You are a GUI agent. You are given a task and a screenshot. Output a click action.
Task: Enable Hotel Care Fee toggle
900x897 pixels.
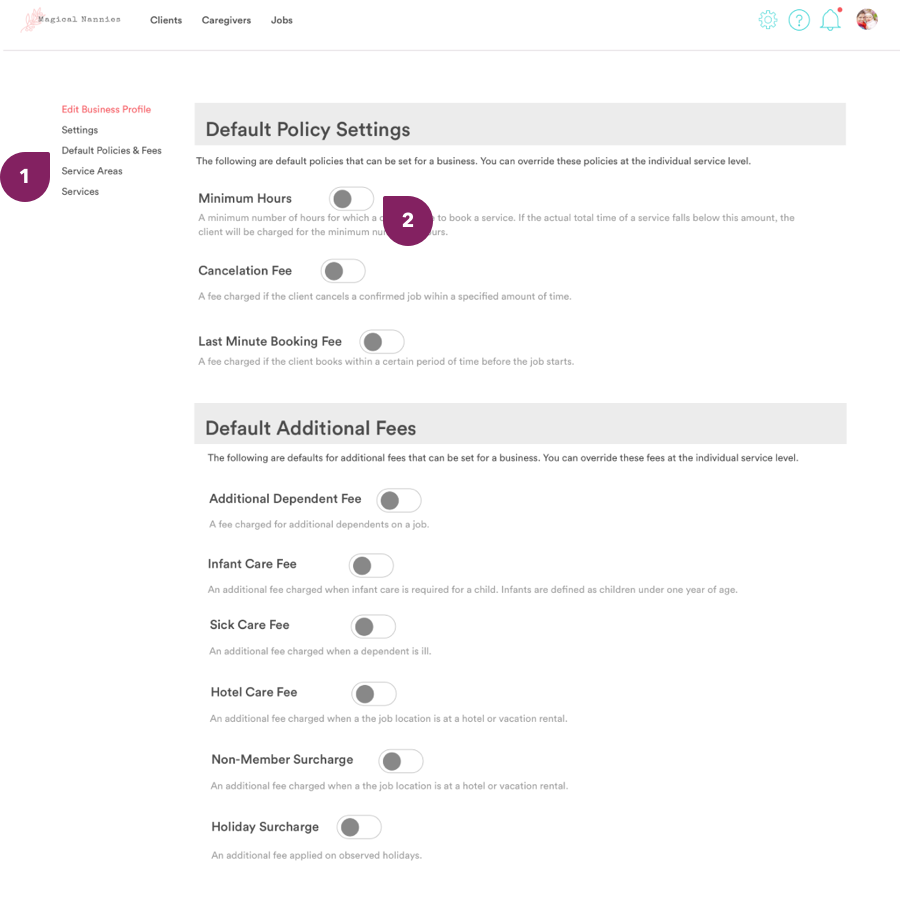tap(374, 694)
